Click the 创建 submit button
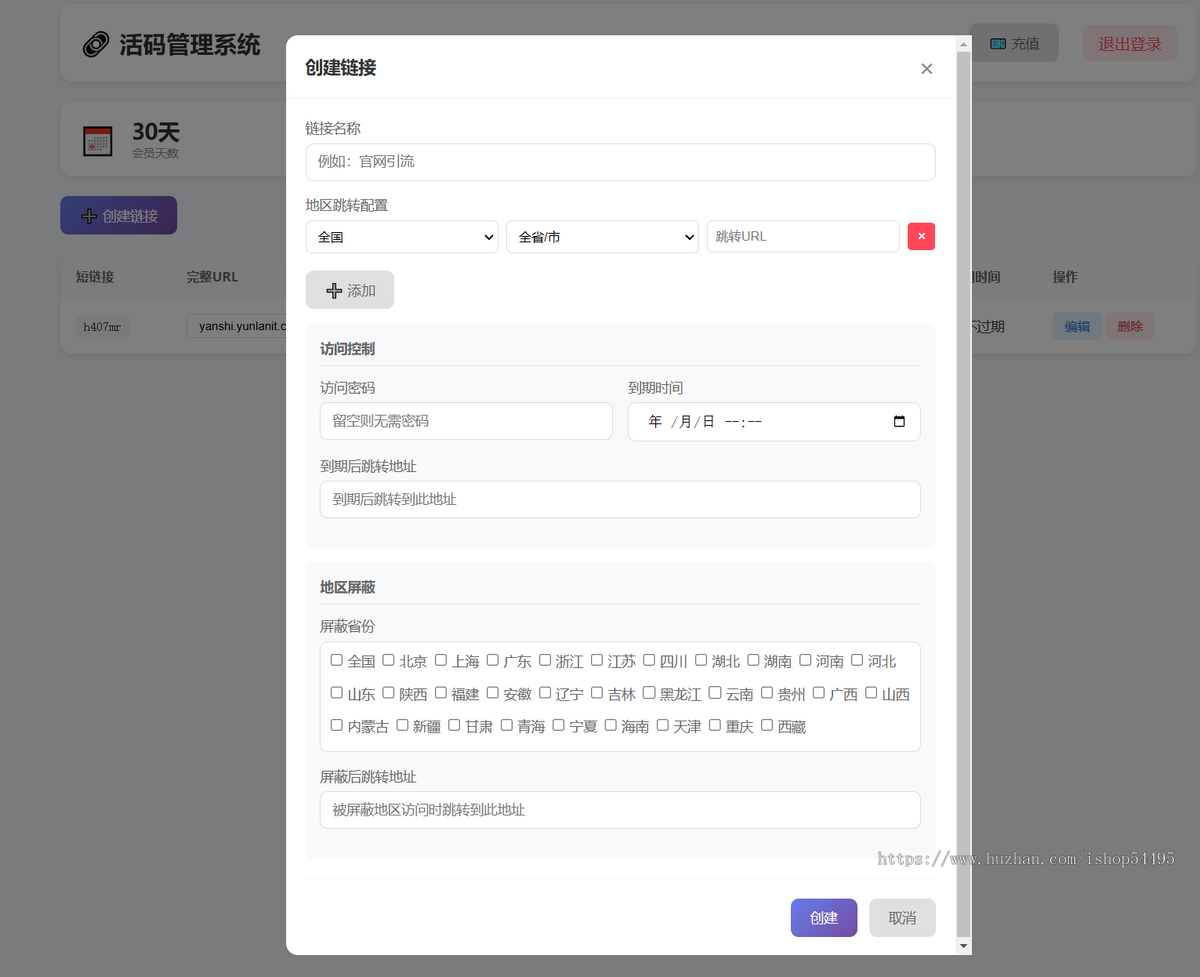Screen dimensions: 1200x977 (824, 918)
